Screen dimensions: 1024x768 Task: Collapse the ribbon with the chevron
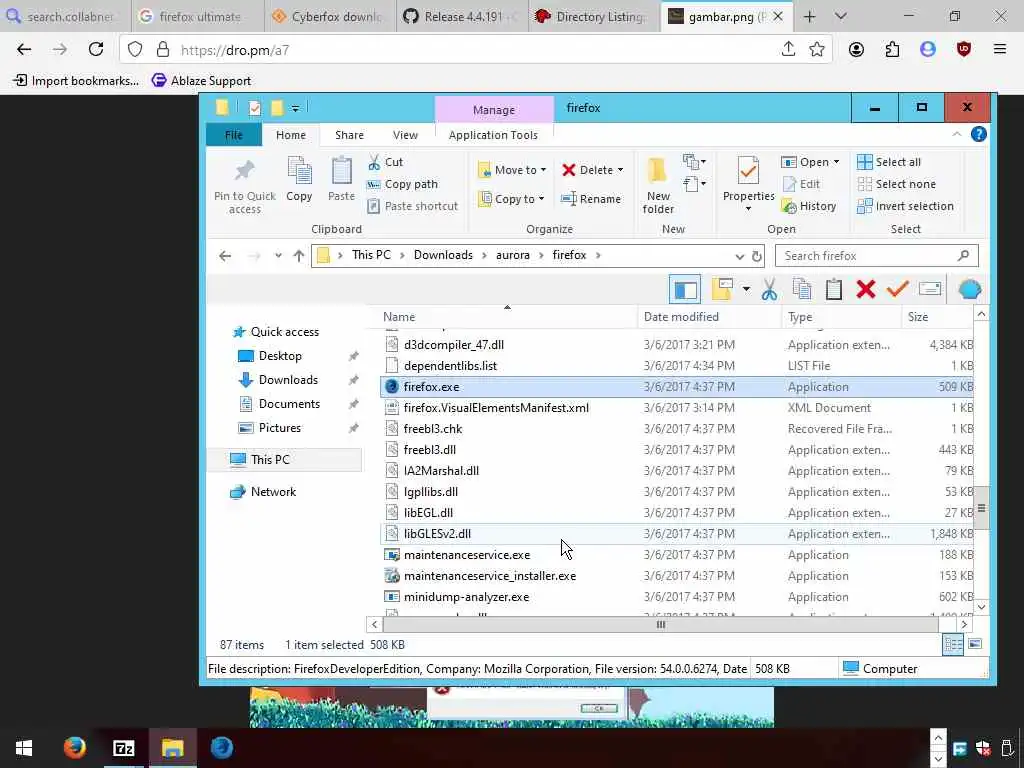pos(957,135)
